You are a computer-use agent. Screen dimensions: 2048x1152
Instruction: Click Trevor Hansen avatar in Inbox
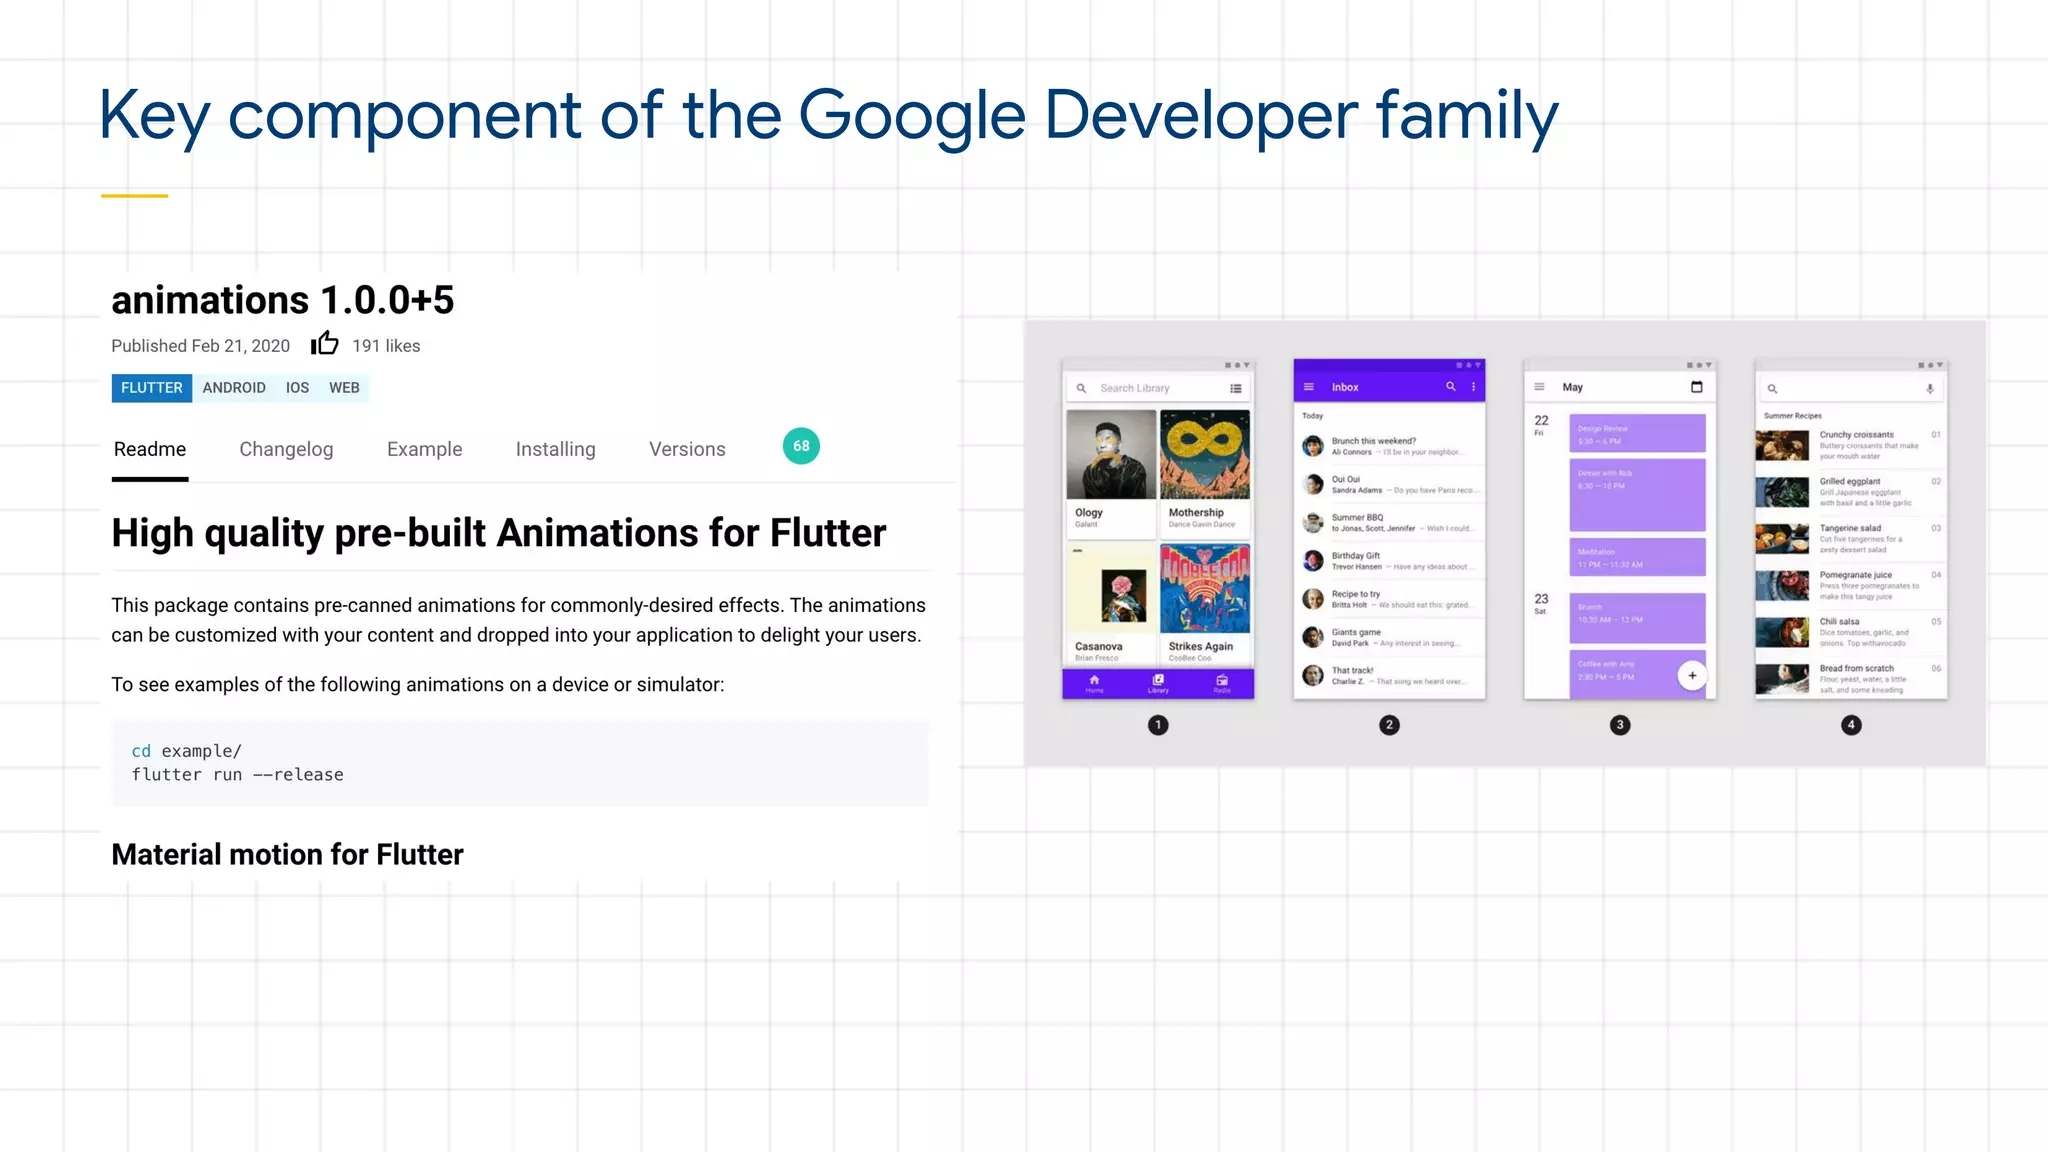[x=1313, y=561]
